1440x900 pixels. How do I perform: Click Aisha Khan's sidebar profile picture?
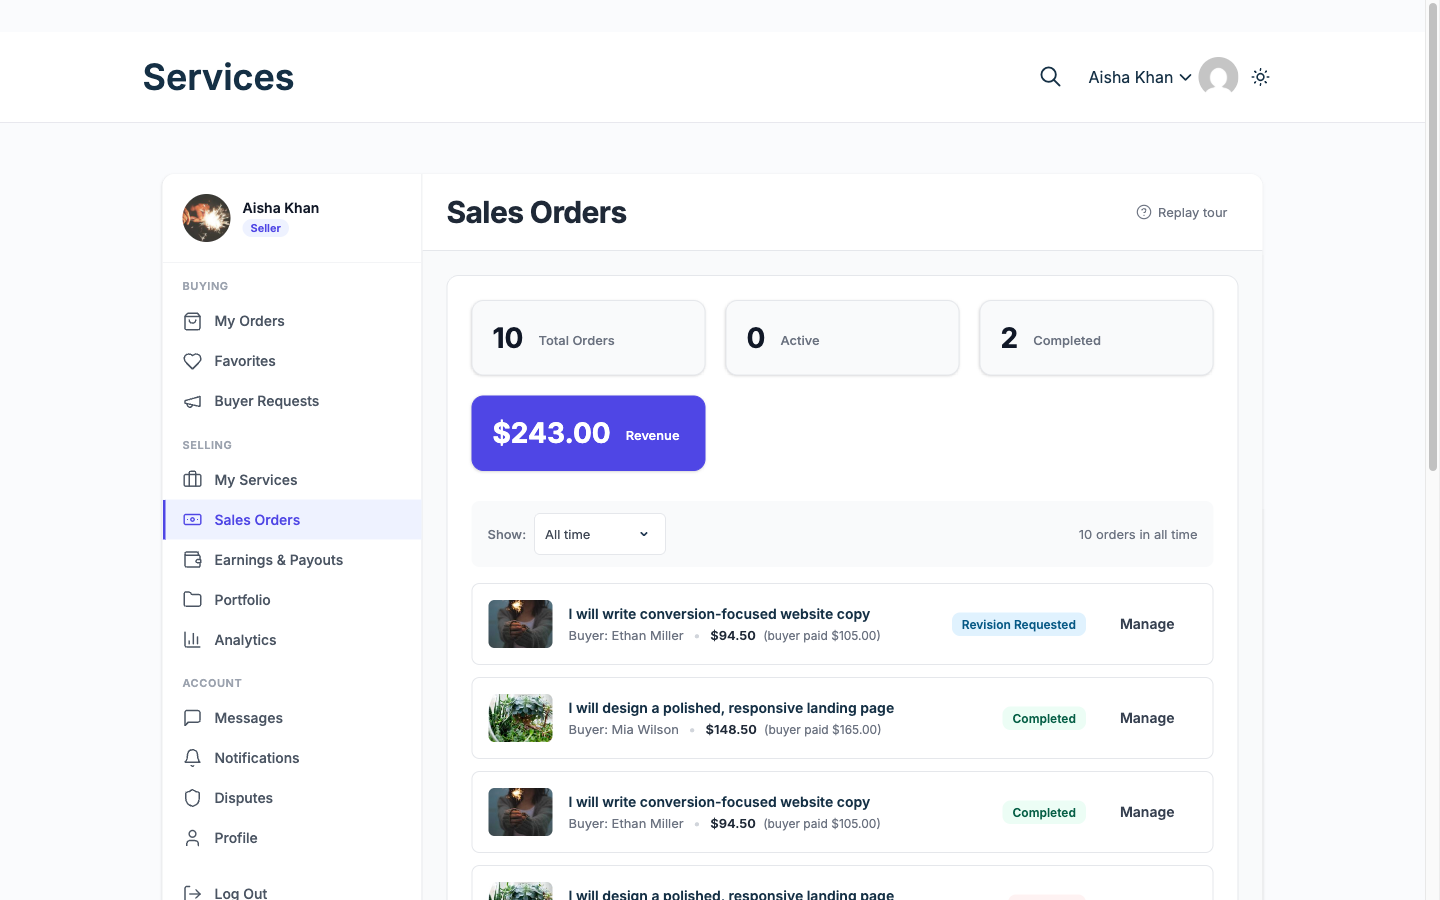[x=206, y=218]
